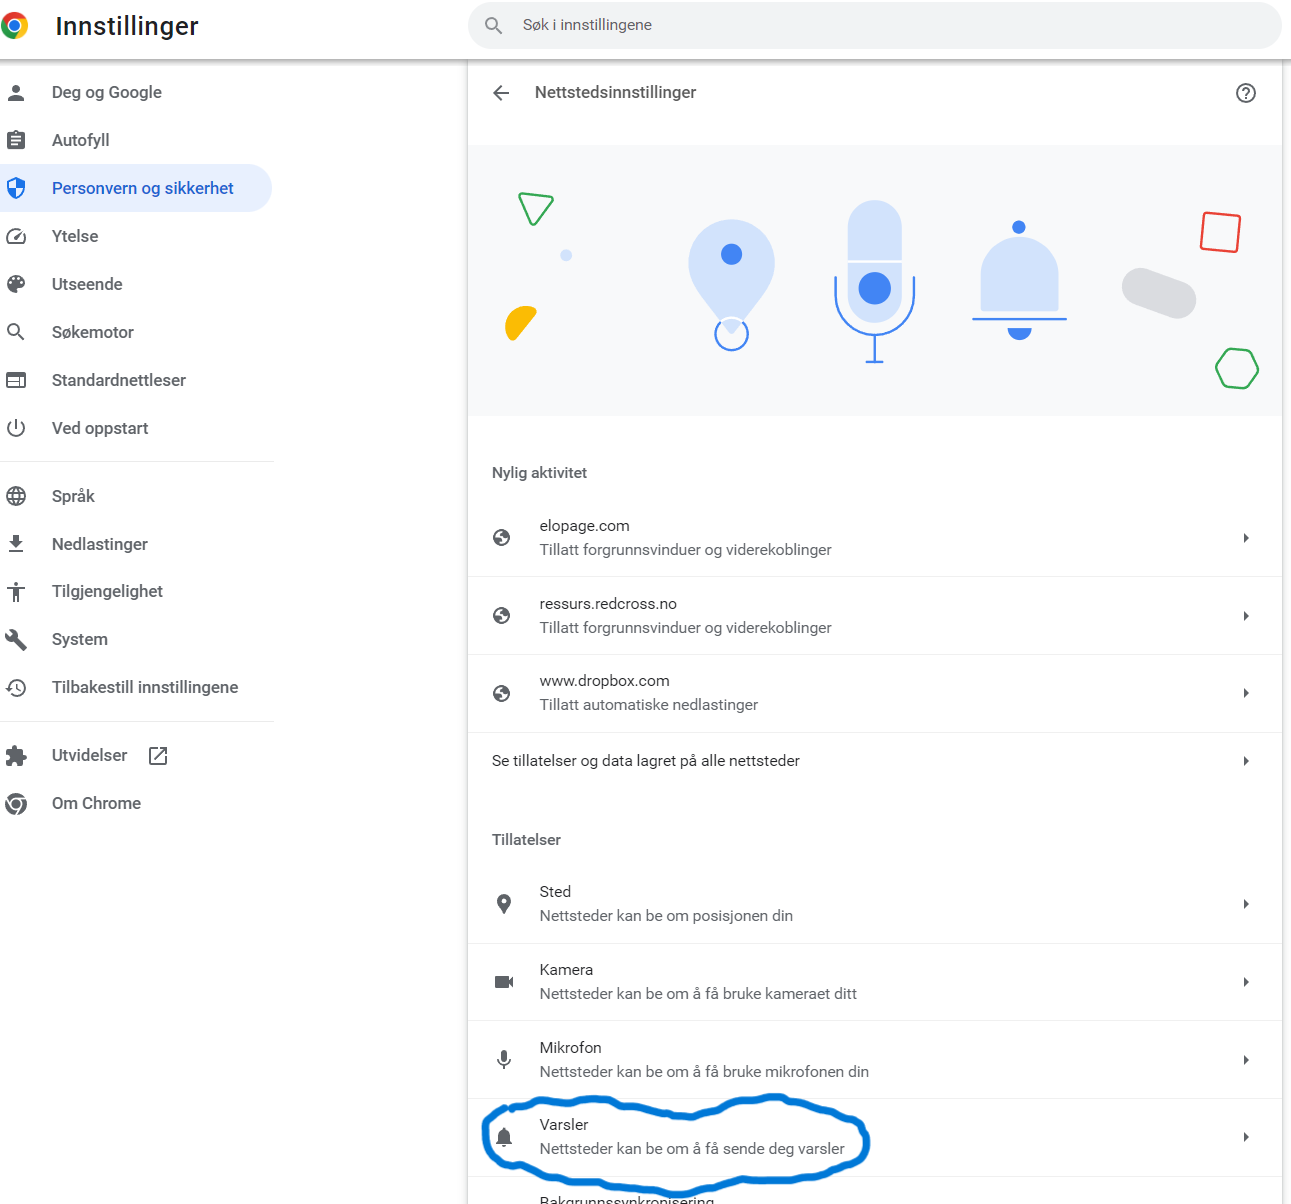Open Tilbakestill innstillingene in sidebar
Viewport: 1291px width, 1204px height.
145,687
